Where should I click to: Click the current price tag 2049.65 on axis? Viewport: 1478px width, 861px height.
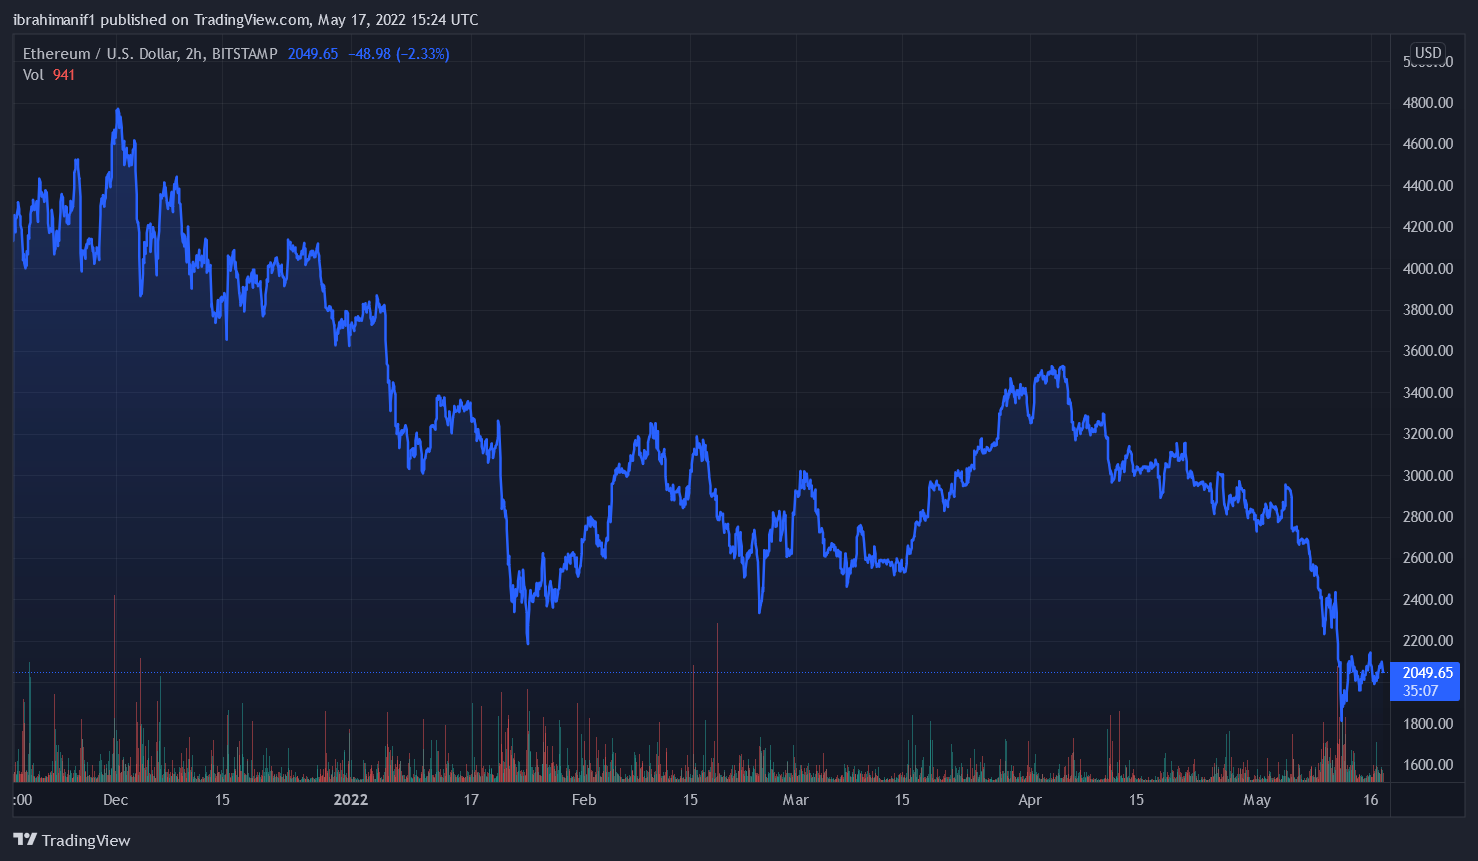1427,673
